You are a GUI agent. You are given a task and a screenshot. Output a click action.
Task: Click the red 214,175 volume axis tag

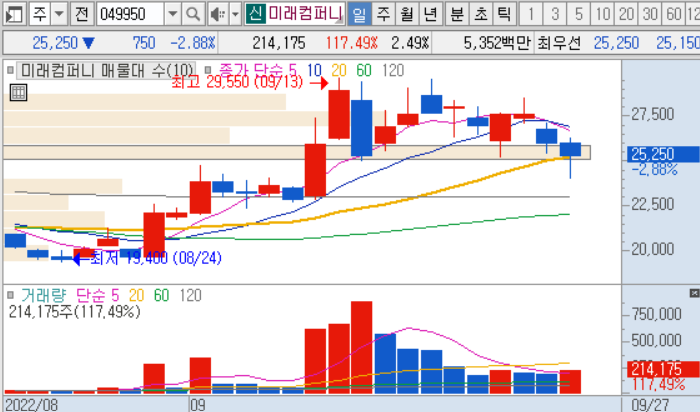click(x=663, y=369)
